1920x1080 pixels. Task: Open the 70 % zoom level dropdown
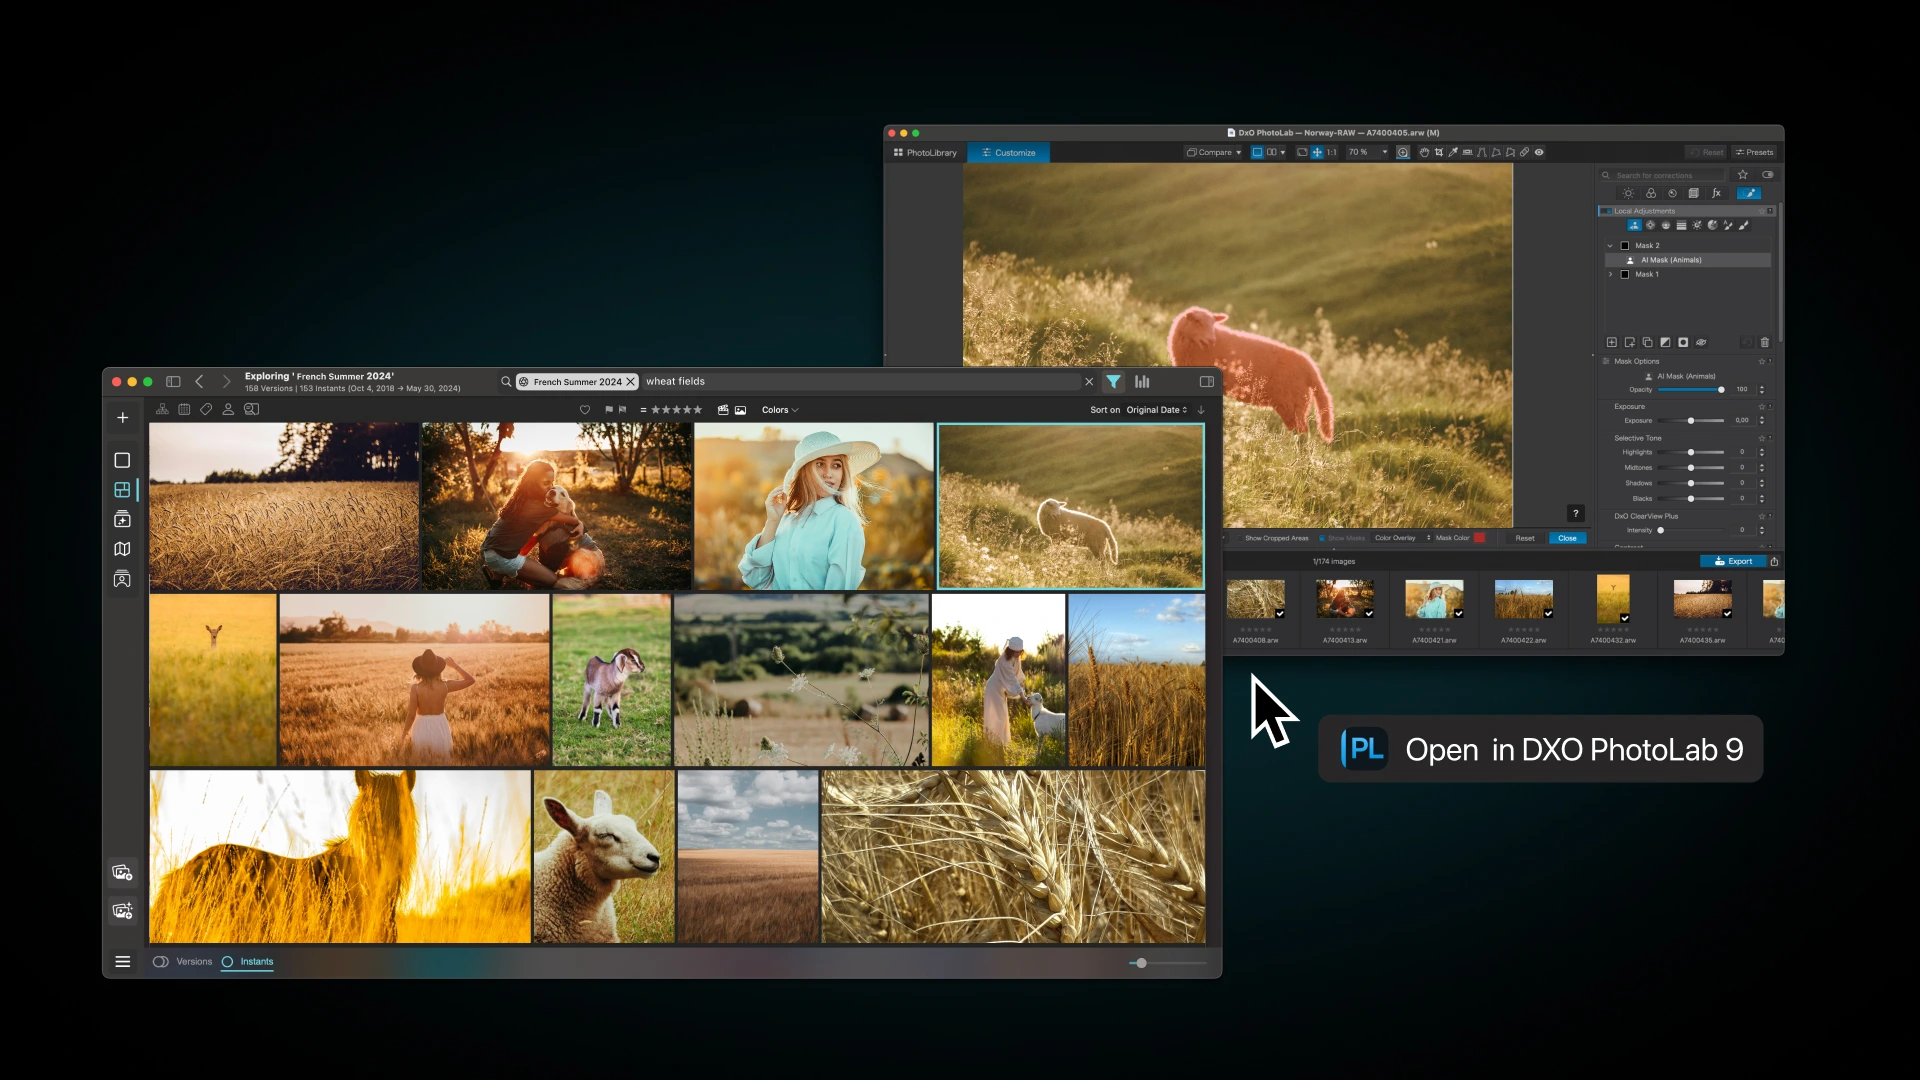[x=1367, y=153]
